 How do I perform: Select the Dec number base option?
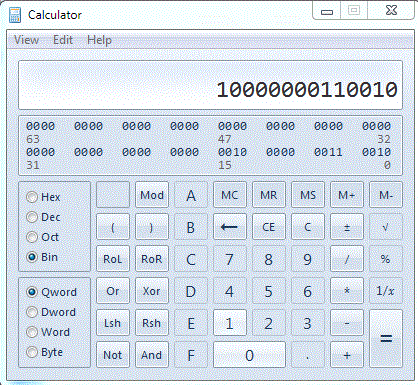coord(32,217)
